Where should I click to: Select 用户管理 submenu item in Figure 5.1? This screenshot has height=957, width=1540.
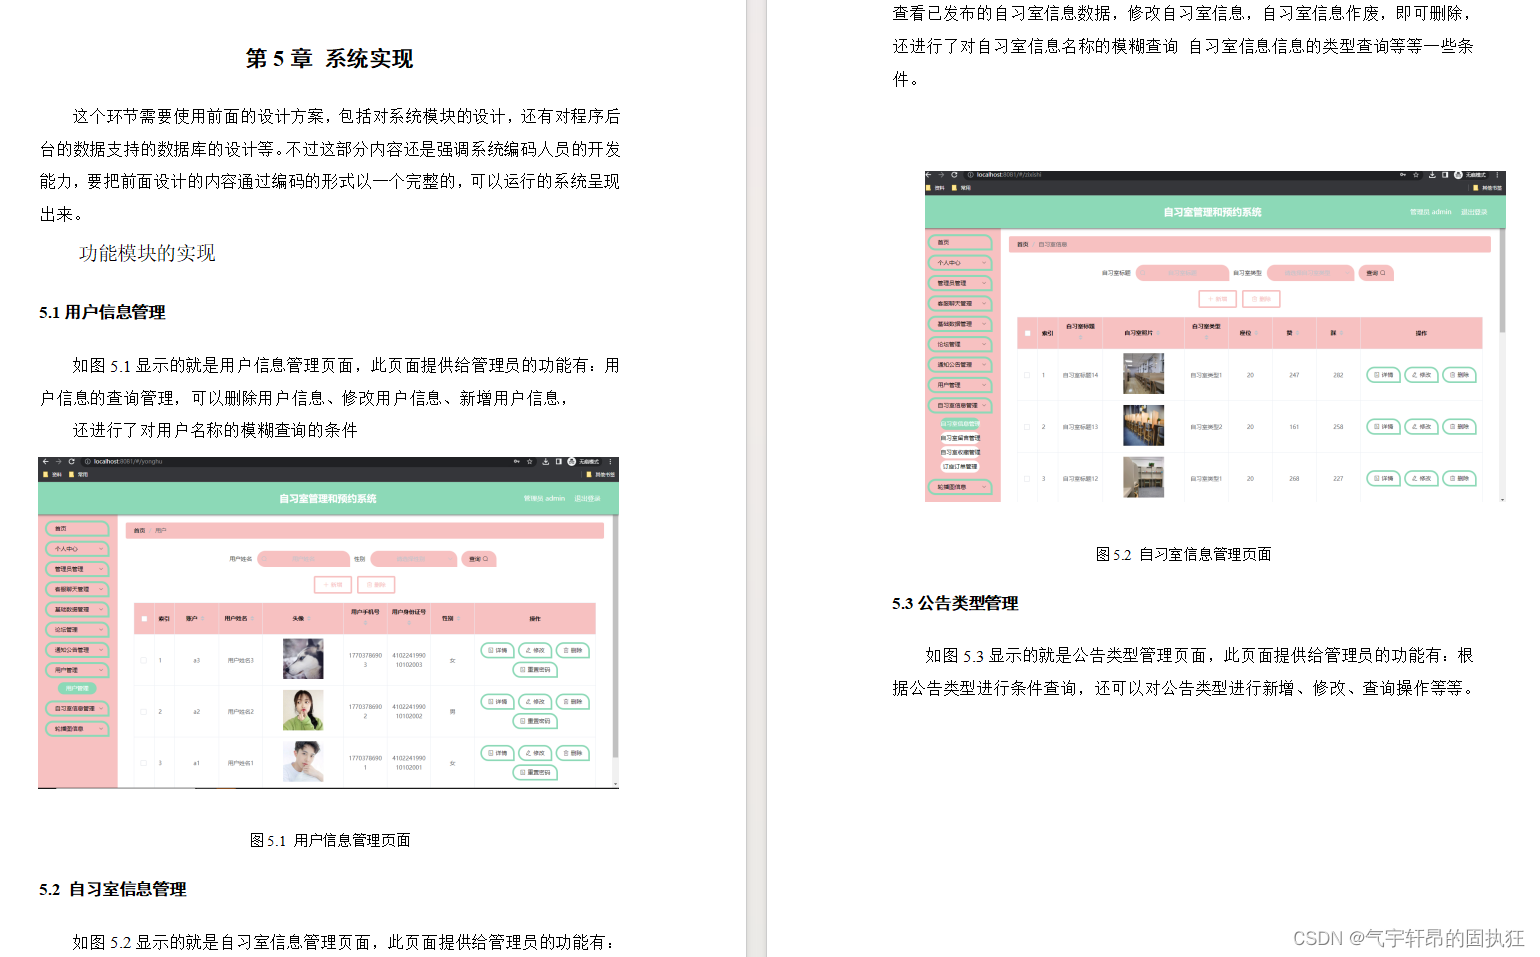pyautogui.click(x=77, y=688)
